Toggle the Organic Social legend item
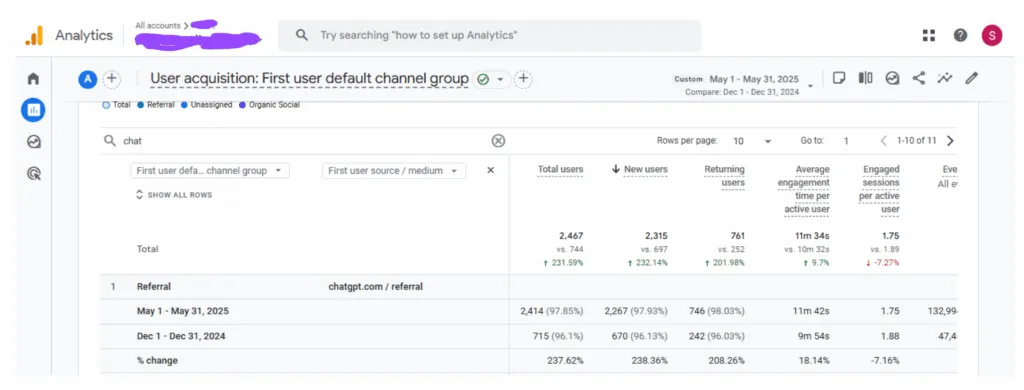This screenshot has width=1024, height=390. (270, 105)
